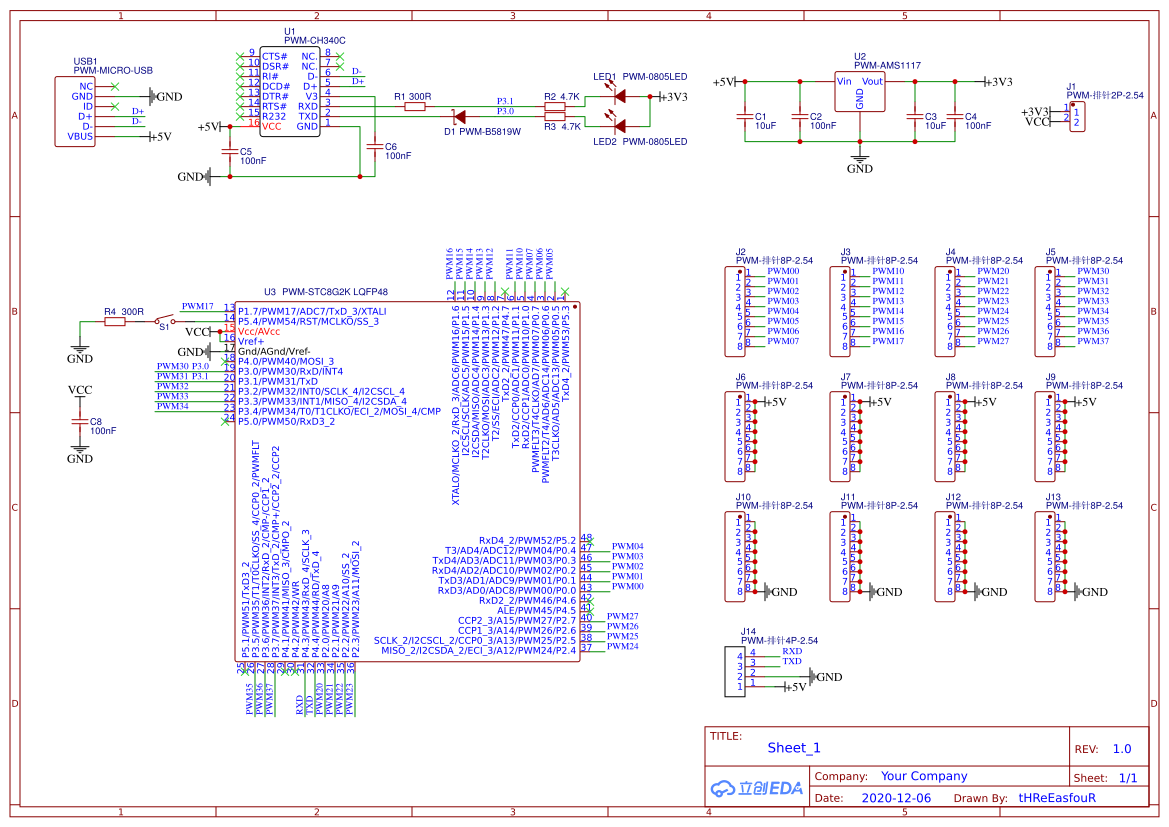This screenshot has width=1169, height=827.
Task: Click the J8 header designator label
Action: [x=951, y=377]
